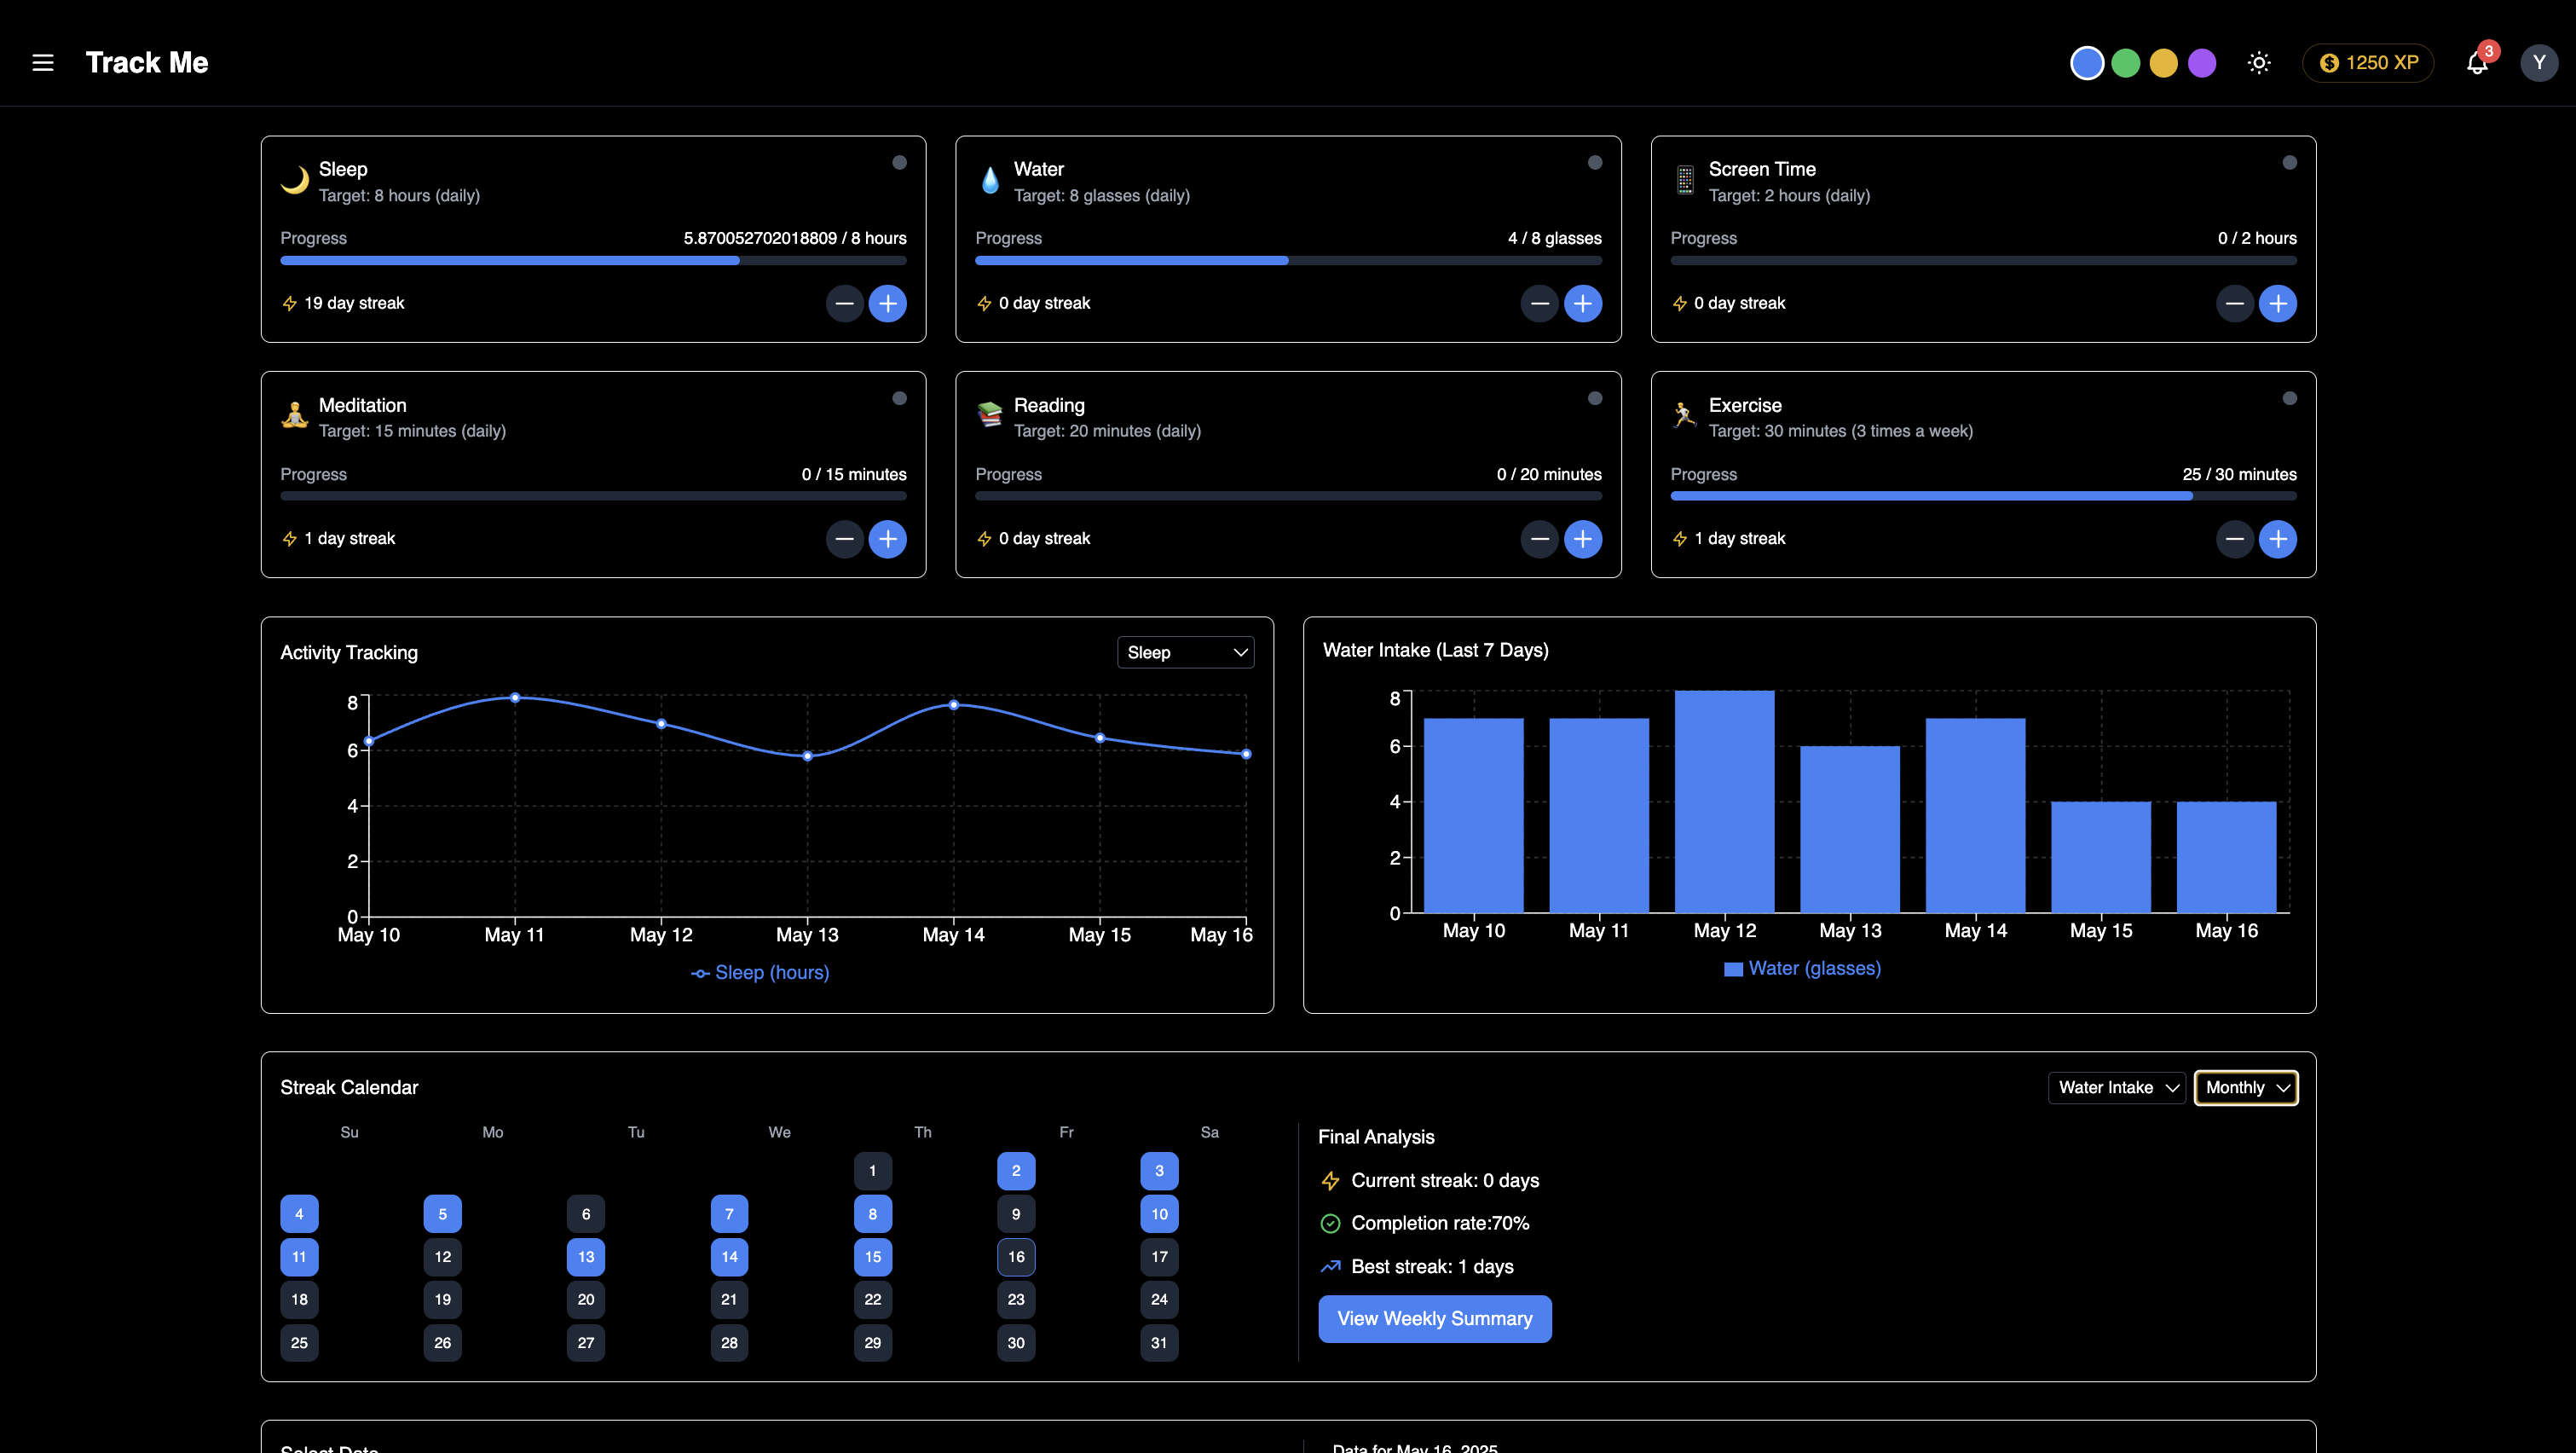Increment water using the plus button
Screen dimensions: 2576x1453
coord(1583,303)
